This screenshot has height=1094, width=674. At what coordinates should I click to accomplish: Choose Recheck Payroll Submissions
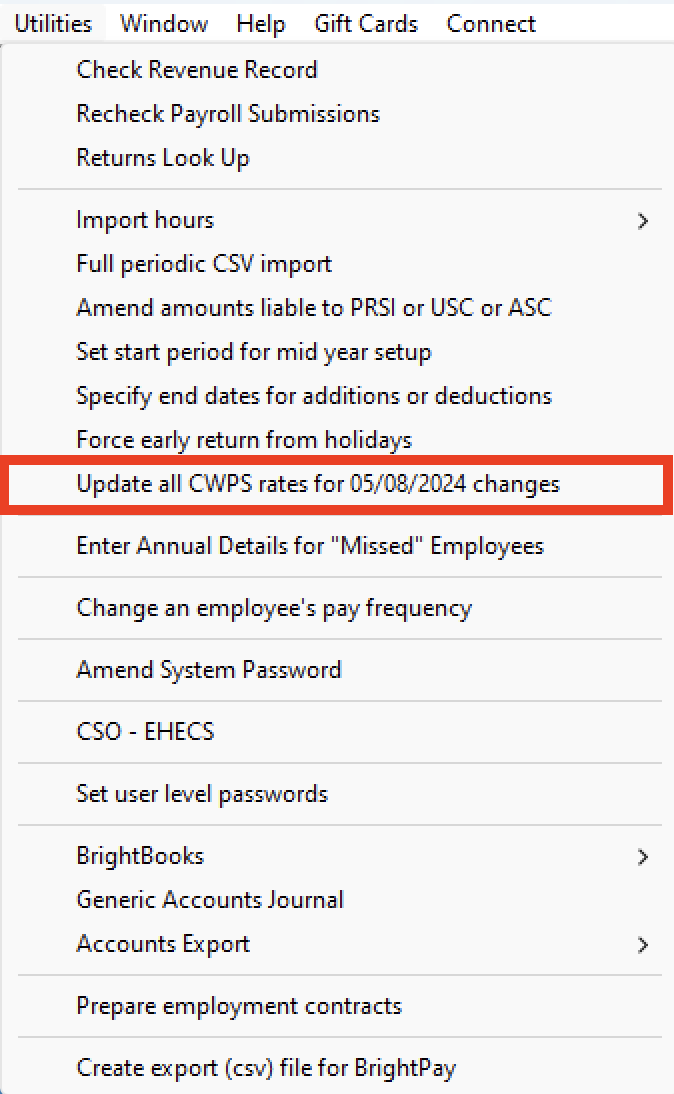(228, 114)
